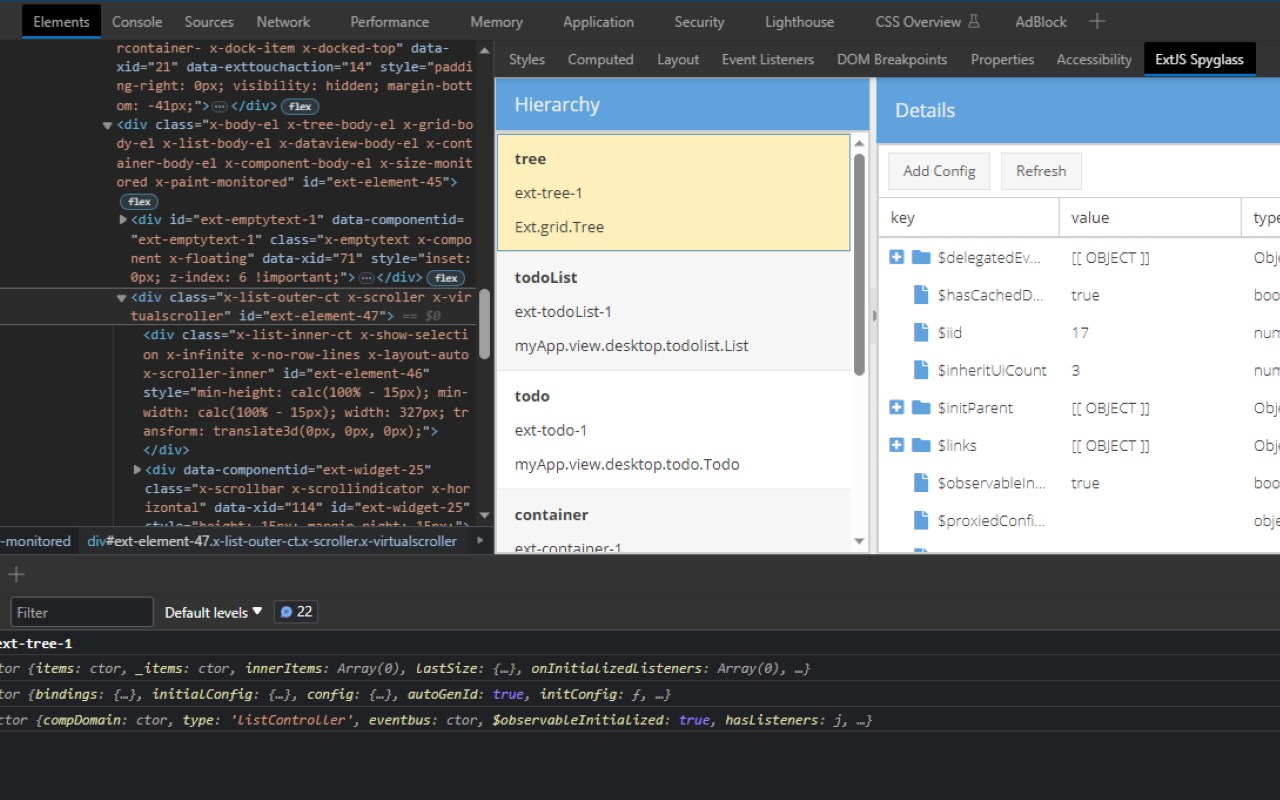Select div#ext-element-47 in the breadcrumb
This screenshot has height=800, width=1280.
point(272,541)
